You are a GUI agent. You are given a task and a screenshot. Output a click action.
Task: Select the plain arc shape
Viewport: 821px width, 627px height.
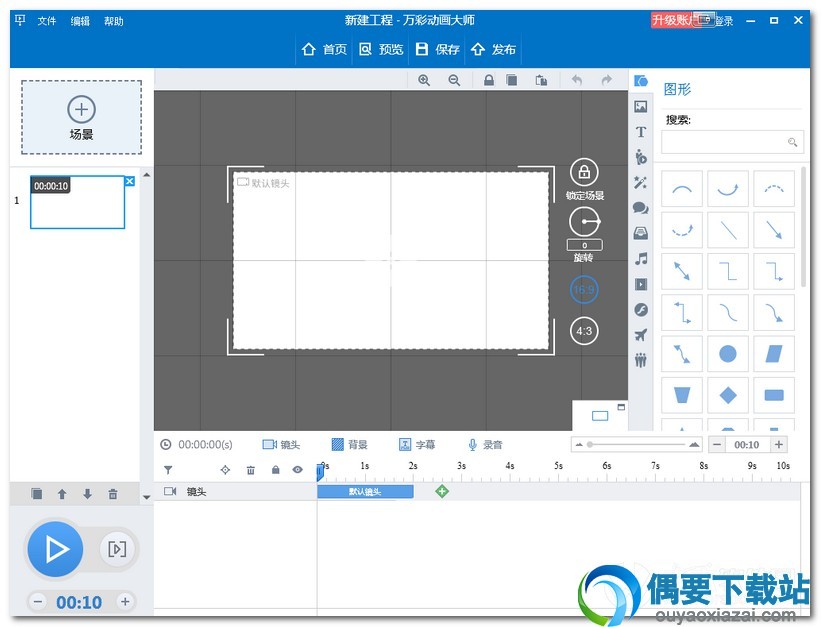point(682,189)
